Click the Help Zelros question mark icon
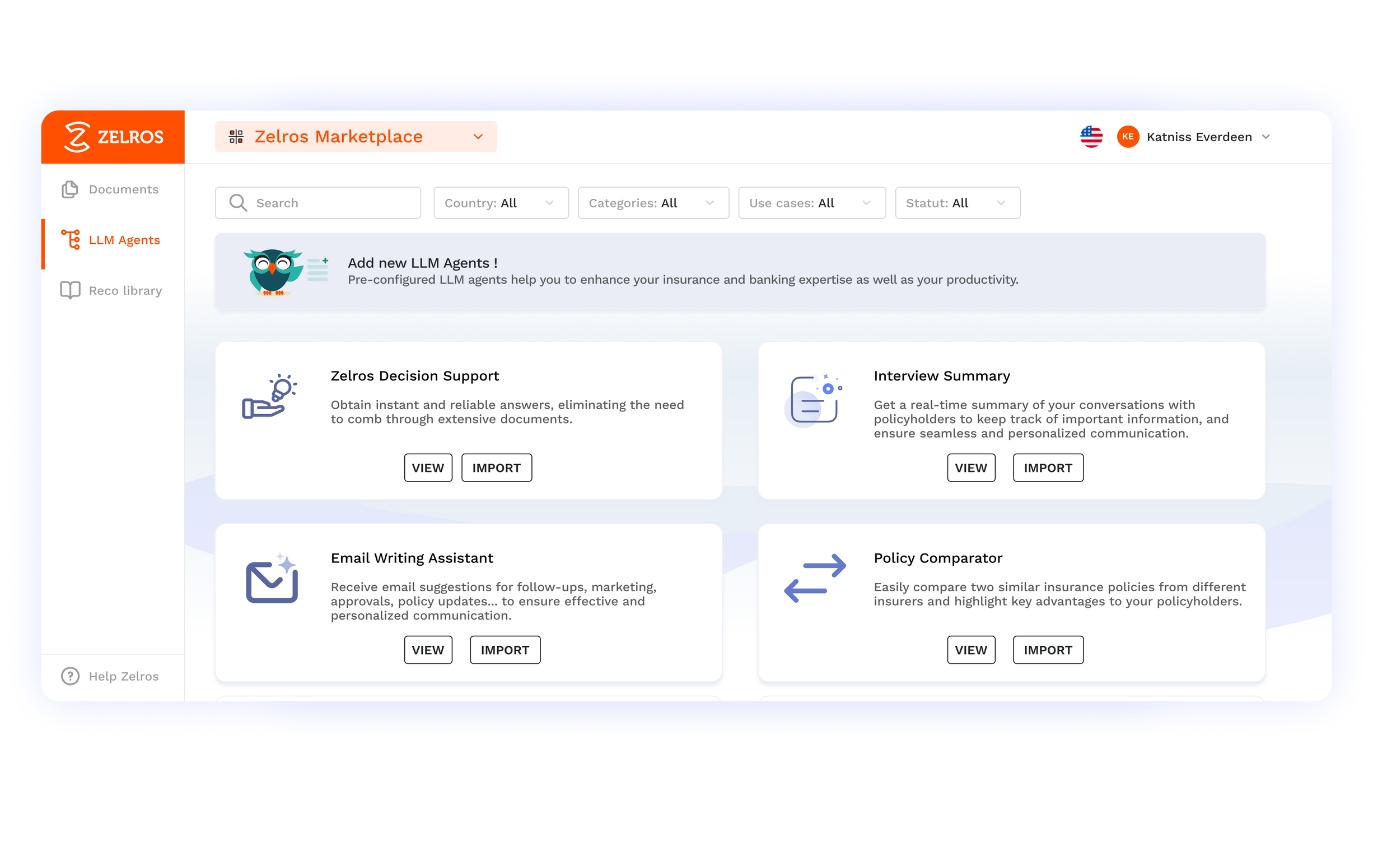Image resolution: width=1373 pixels, height=846 pixels. click(69, 676)
